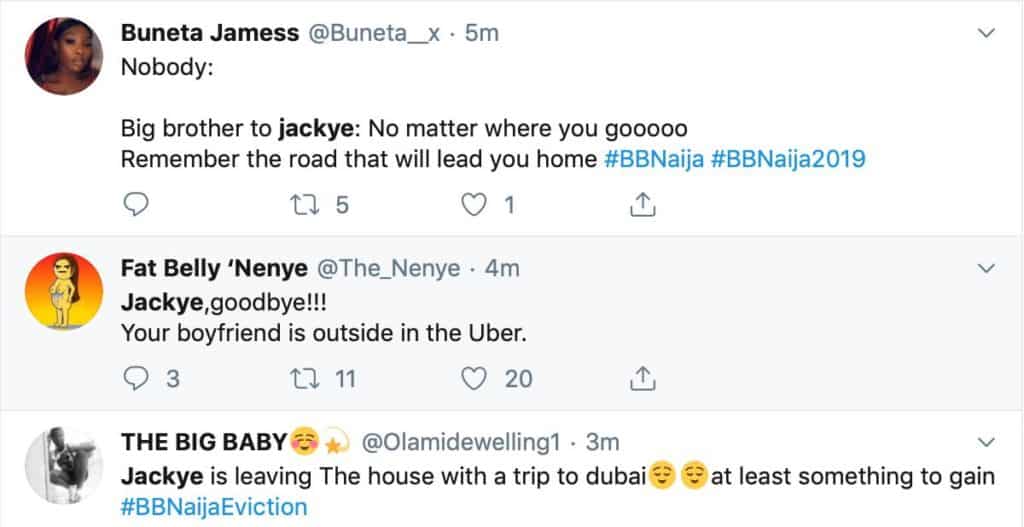Open options chevron on Buneta Jamess's tweet

tap(986, 34)
